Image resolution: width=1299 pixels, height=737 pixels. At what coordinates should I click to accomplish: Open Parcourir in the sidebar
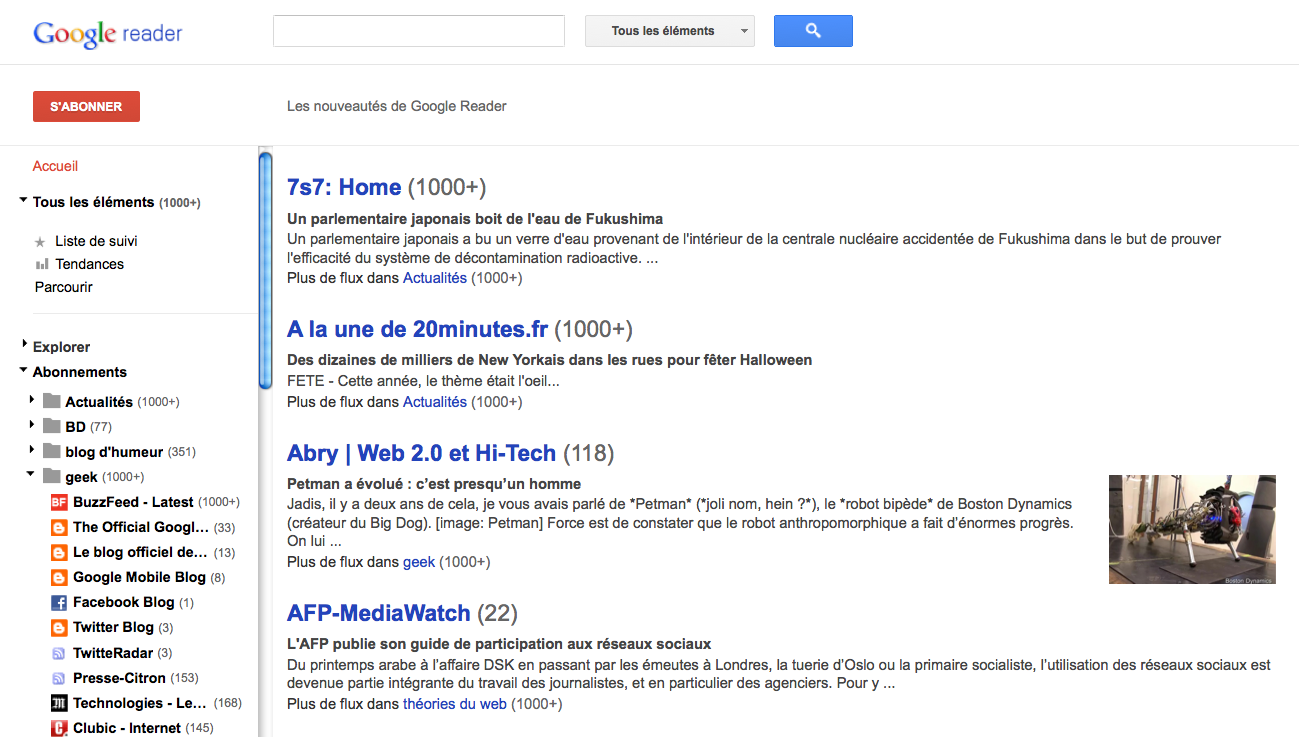point(64,287)
